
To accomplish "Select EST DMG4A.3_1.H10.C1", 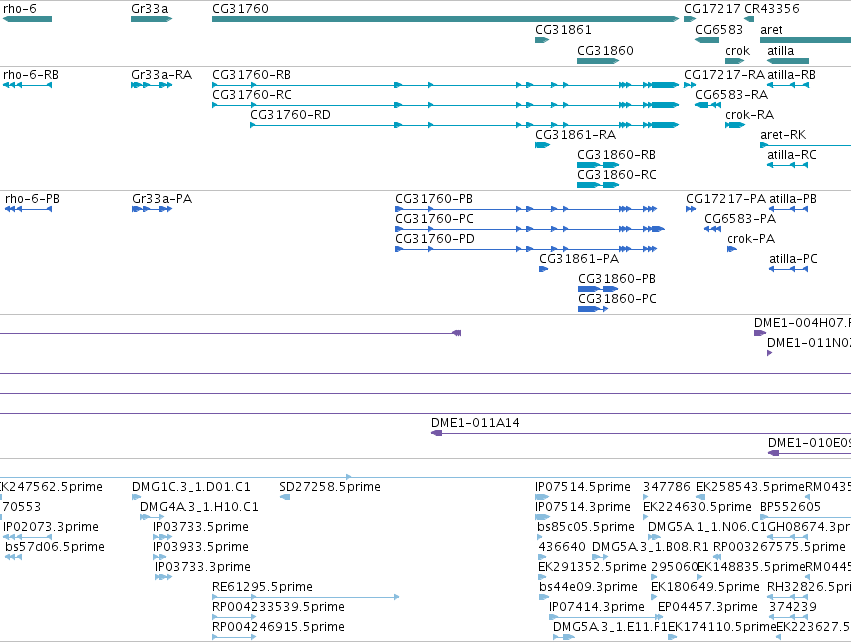I will [199, 507].
